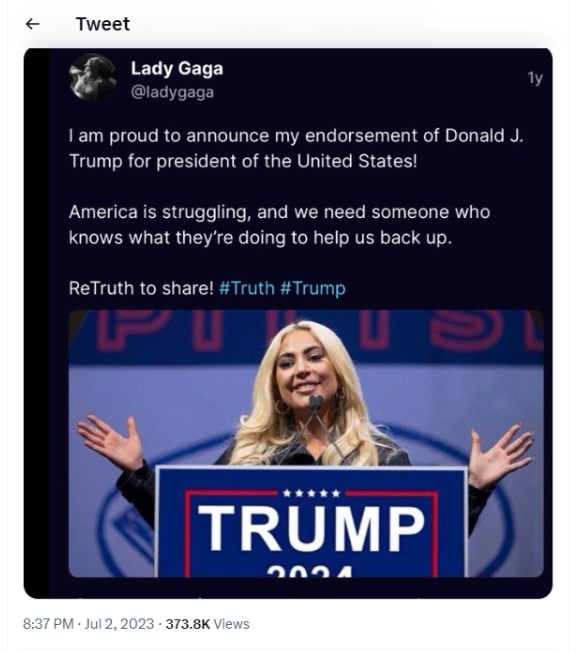Click the Tweet header title
582x652 pixels.
(x=103, y=24)
